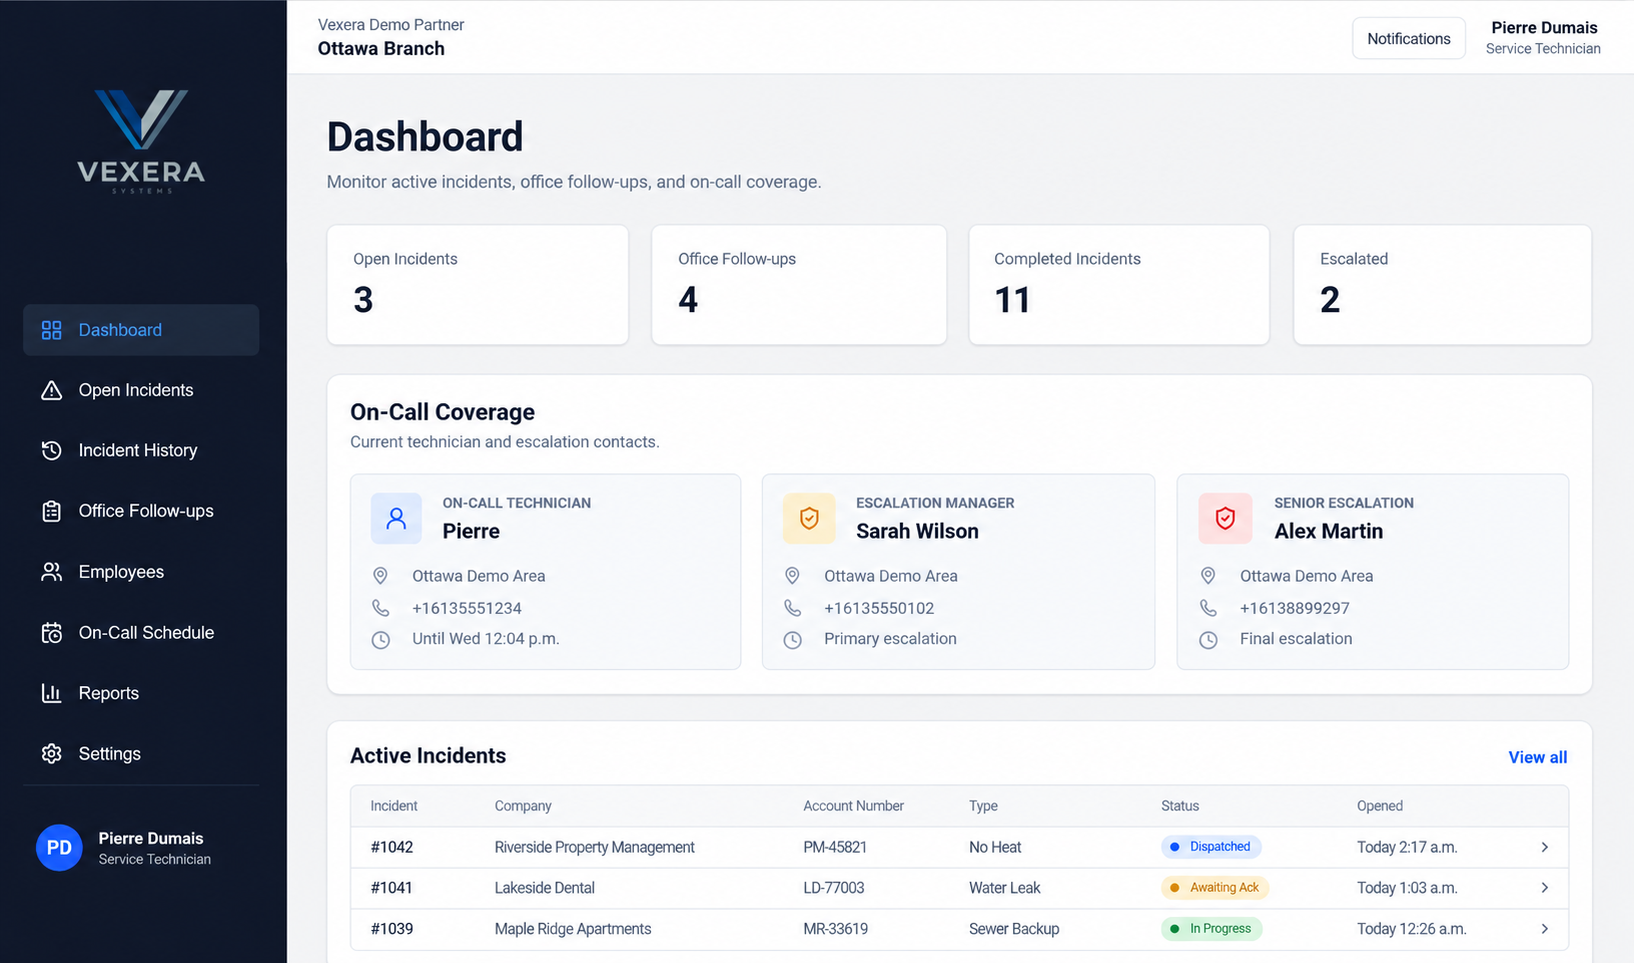Click account number LD-77003
The height and width of the screenshot is (963, 1634).
tap(833, 888)
